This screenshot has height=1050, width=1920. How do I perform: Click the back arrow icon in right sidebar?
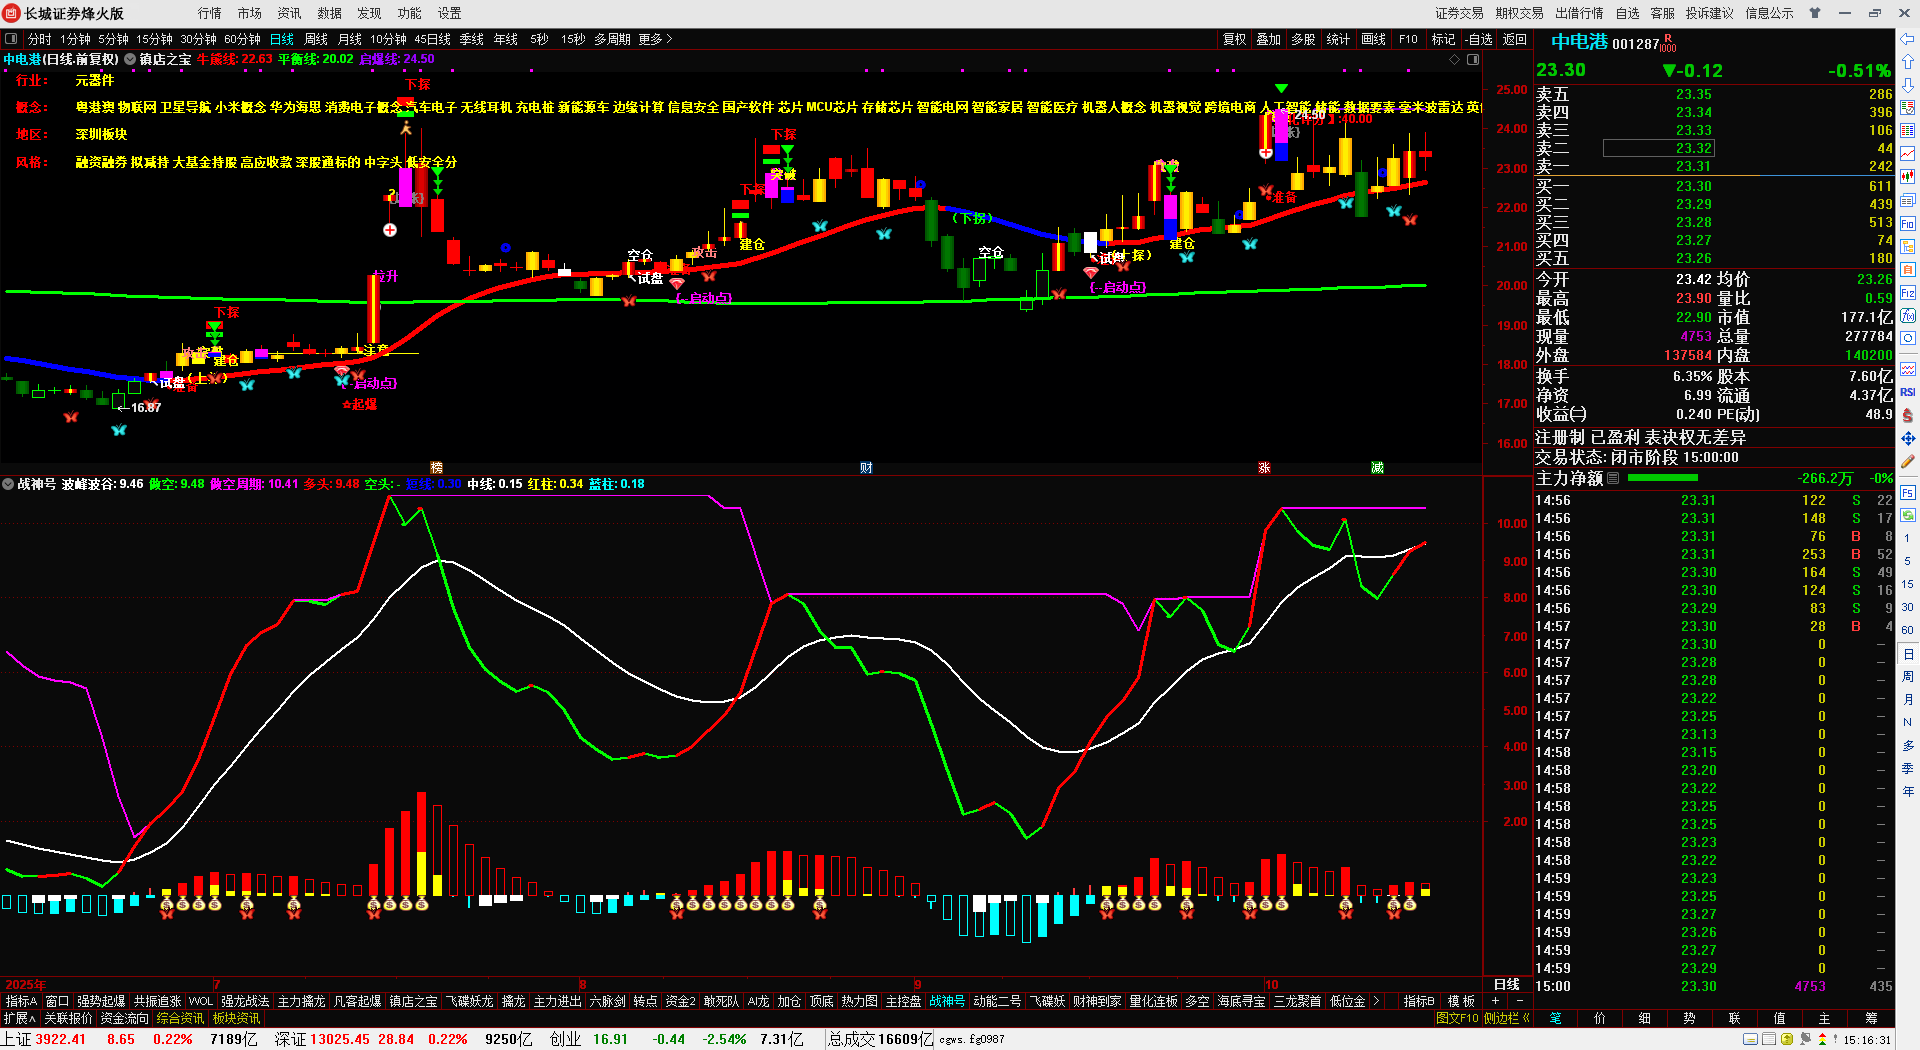(1907, 40)
